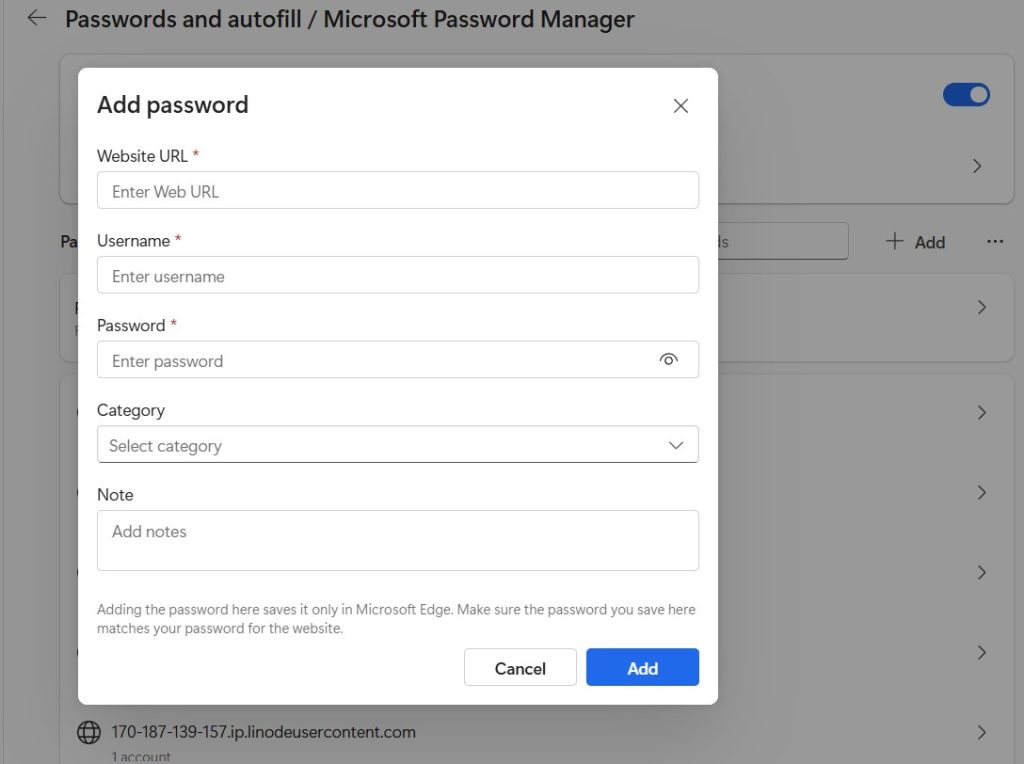Click the Add notes text area

[398, 540]
